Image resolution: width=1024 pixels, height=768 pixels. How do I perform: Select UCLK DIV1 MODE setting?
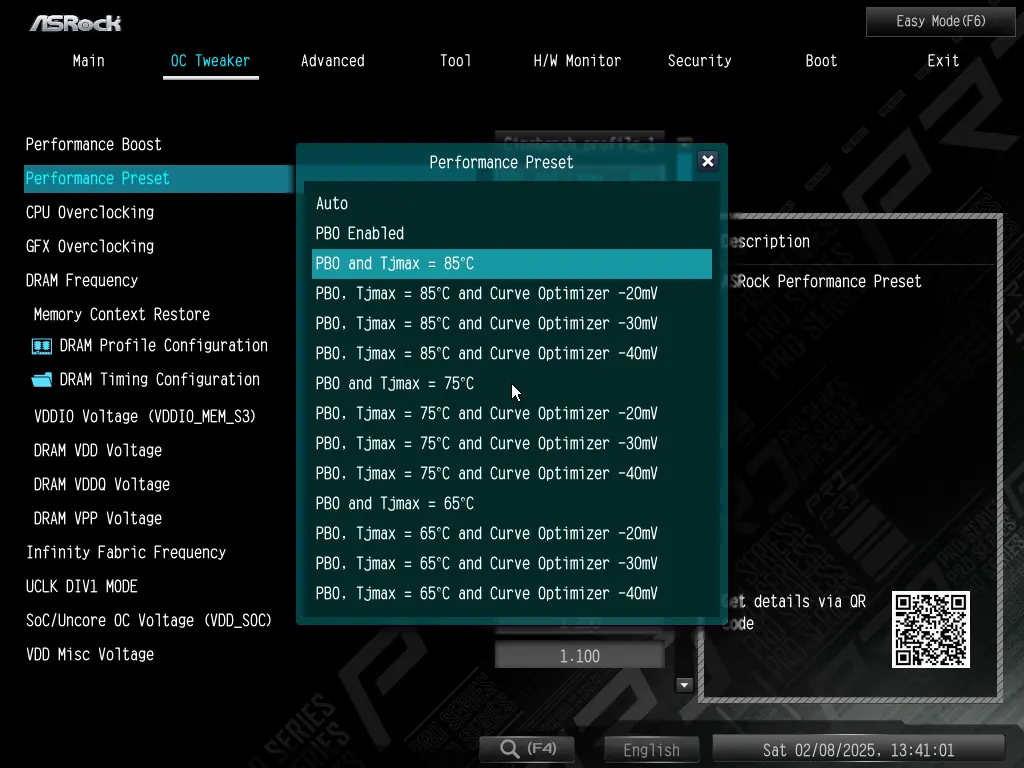[x=82, y=586]
